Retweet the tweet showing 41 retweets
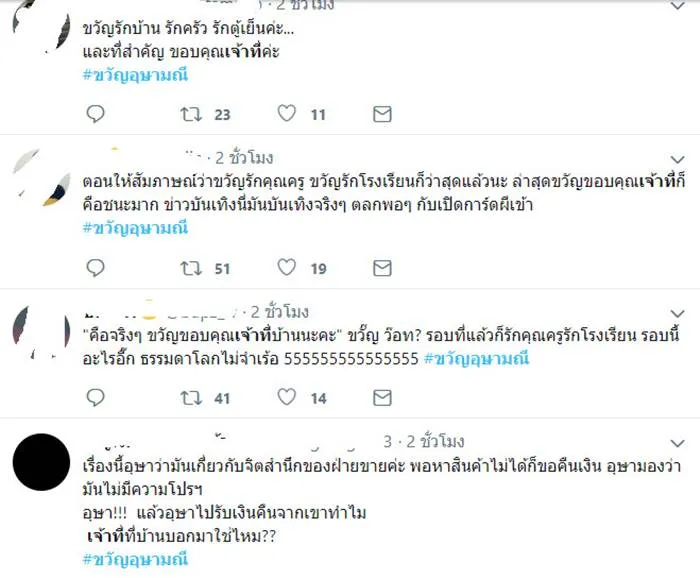 click(x=191, y=398)
